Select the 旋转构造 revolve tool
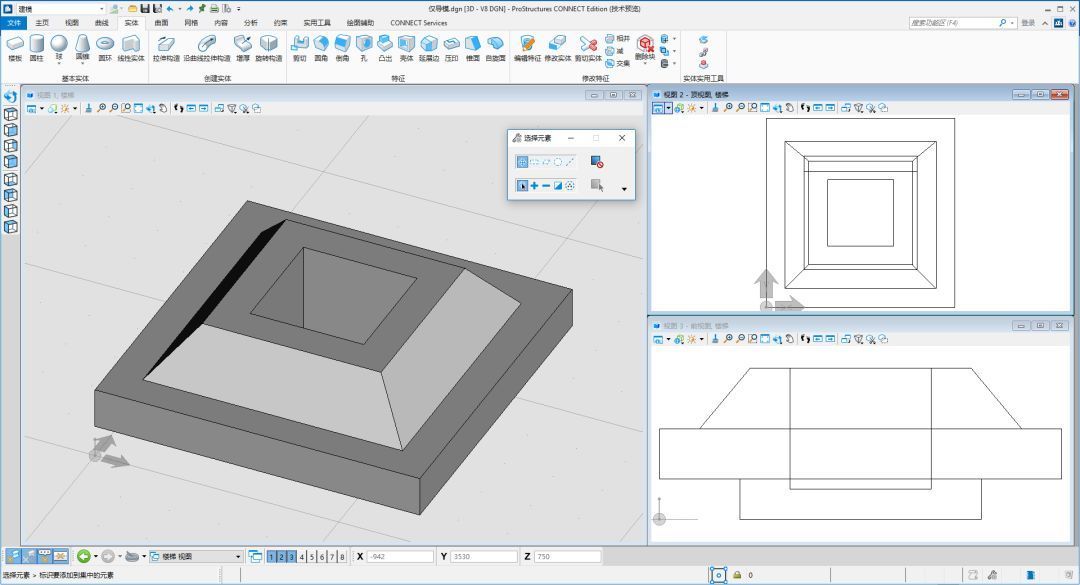The height and width of the screenshot is (585, 1080). click(269, 48)
